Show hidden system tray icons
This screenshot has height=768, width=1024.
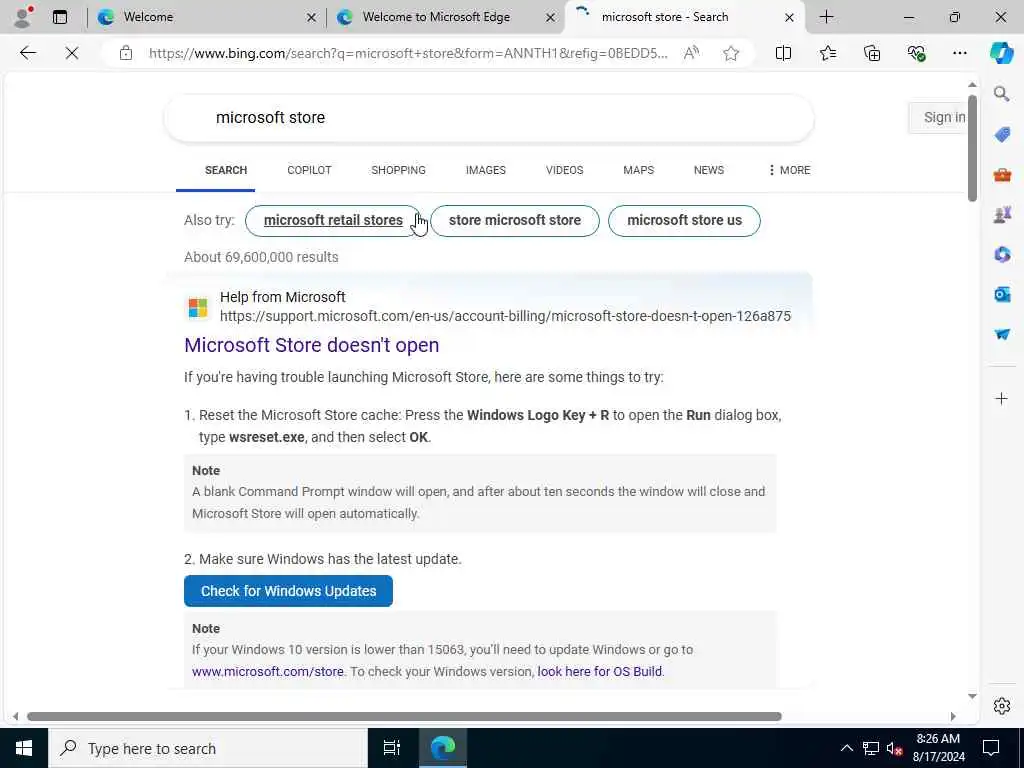846,748
